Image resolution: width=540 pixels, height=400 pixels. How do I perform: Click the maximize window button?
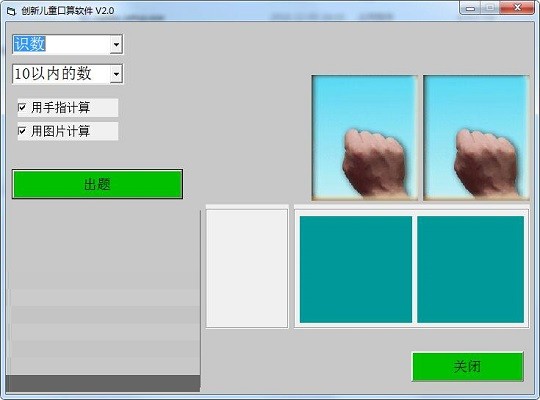[490, 8]
